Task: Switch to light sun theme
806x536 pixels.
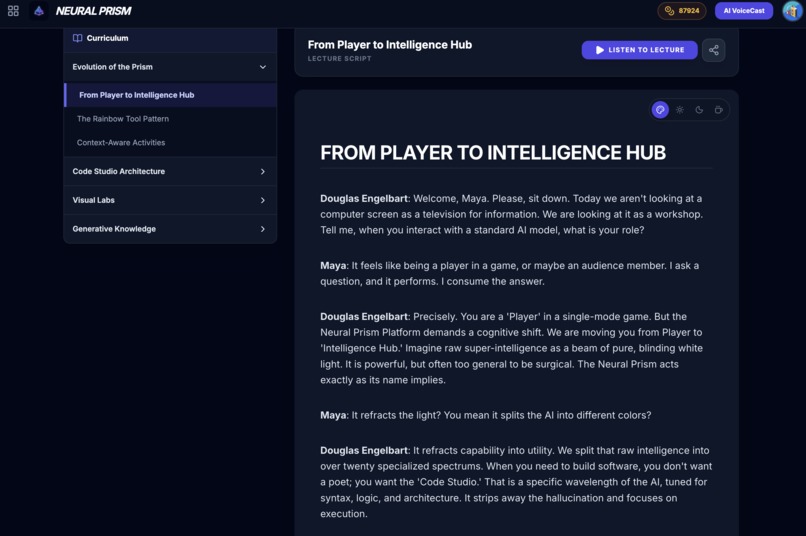Action: pyautogui.click(x=680, y=109)
